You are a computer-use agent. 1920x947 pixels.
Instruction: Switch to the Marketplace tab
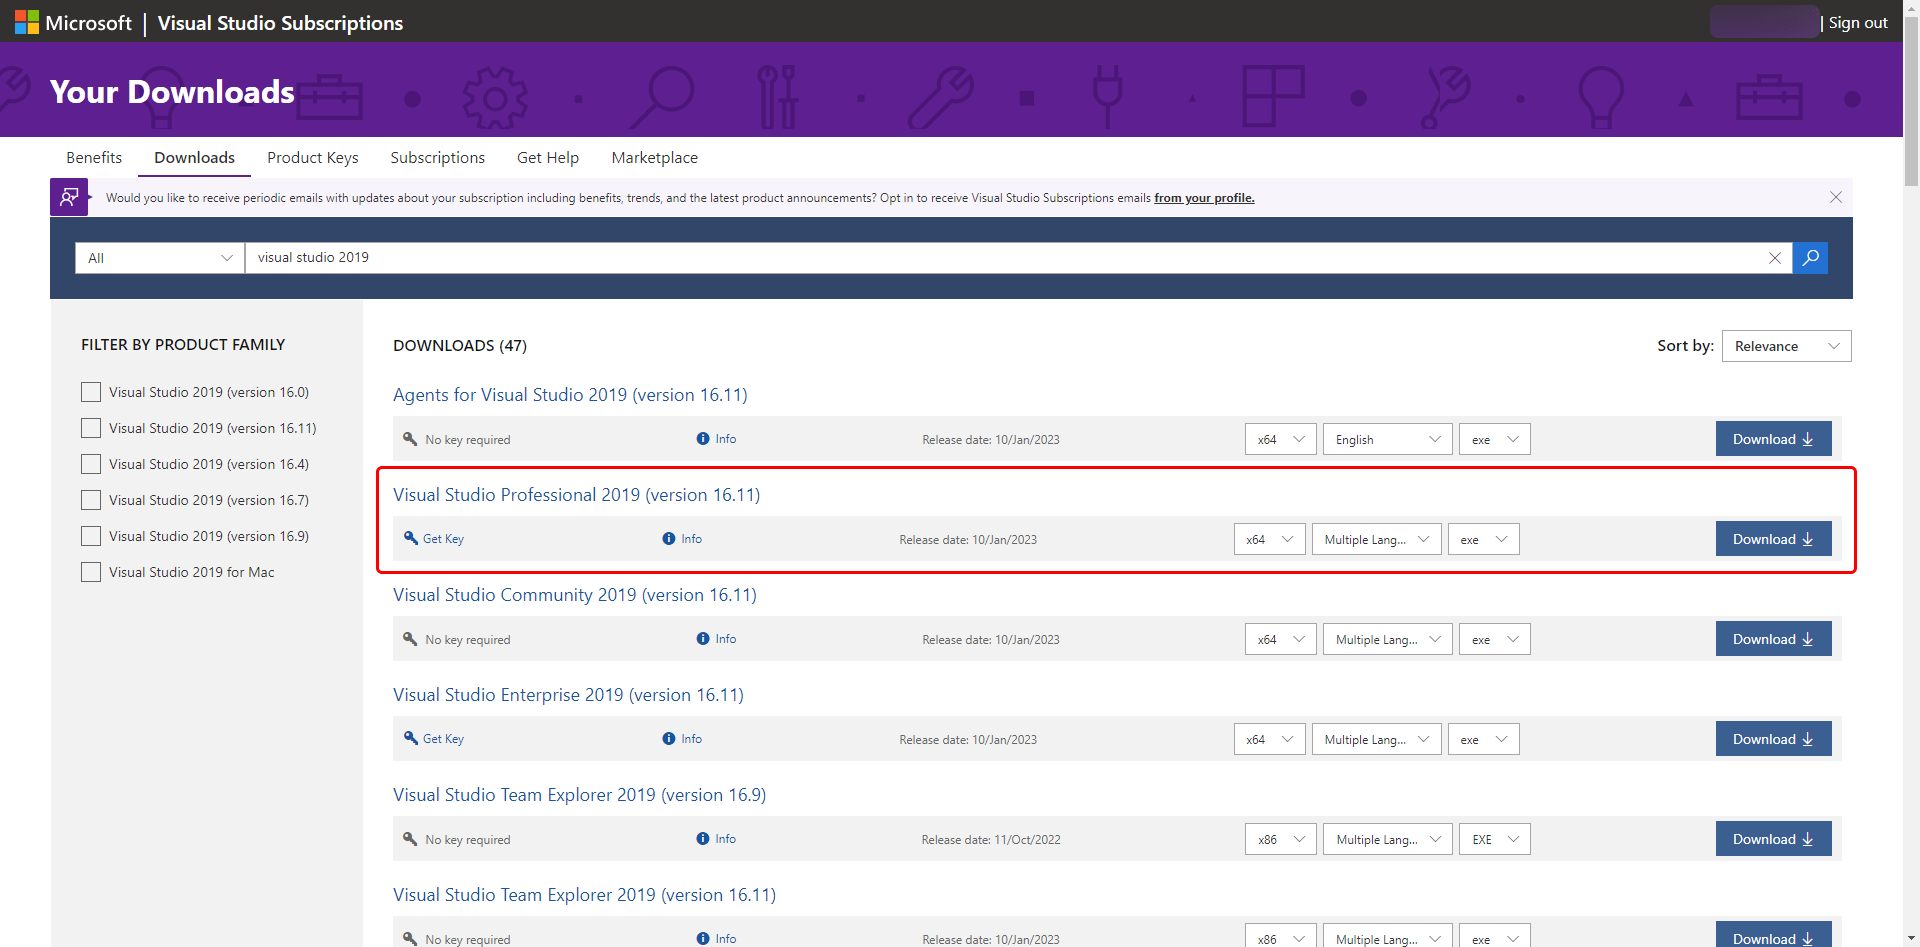tap(655, 158)
